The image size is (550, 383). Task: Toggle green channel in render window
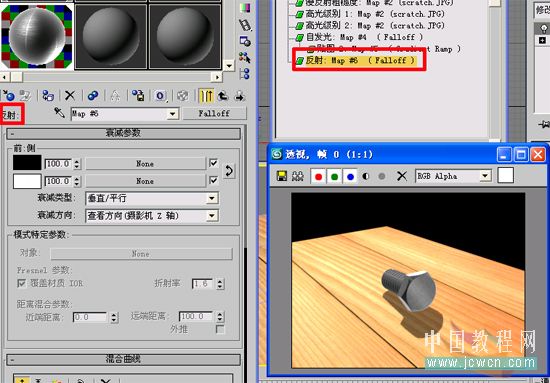click(x=334, y=176)
